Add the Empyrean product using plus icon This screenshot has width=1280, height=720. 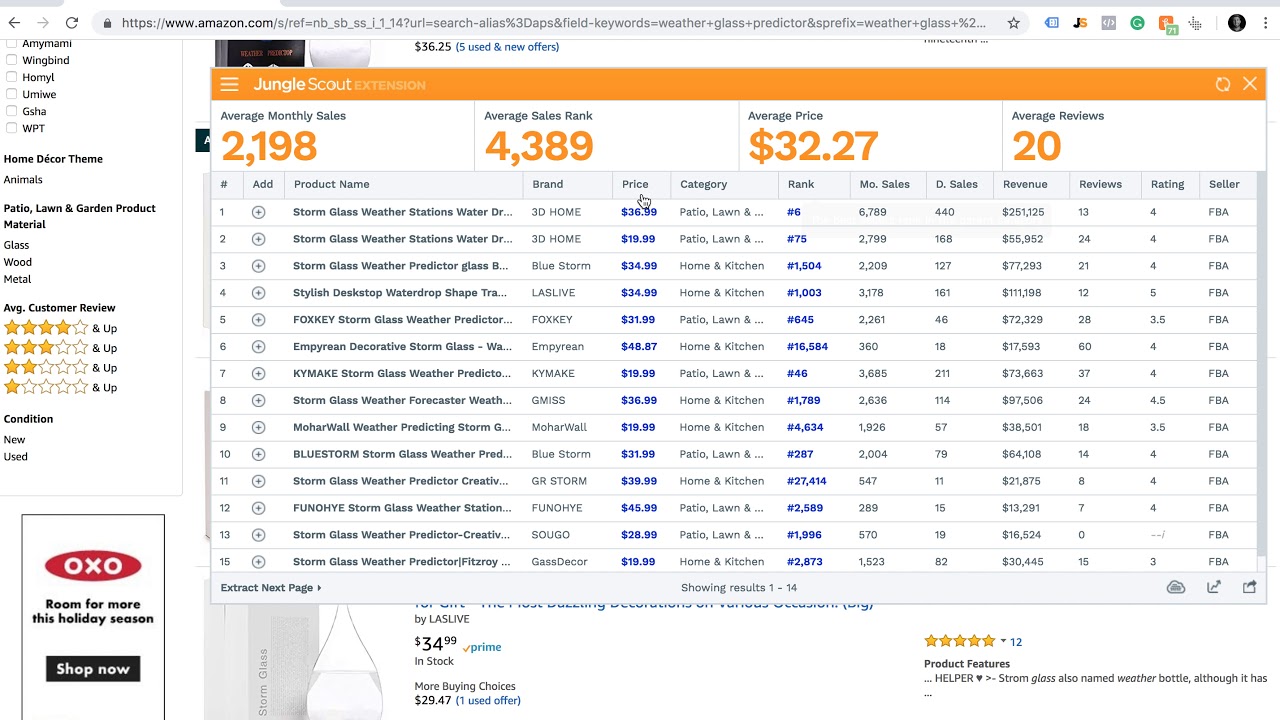[x=258, y=347]
